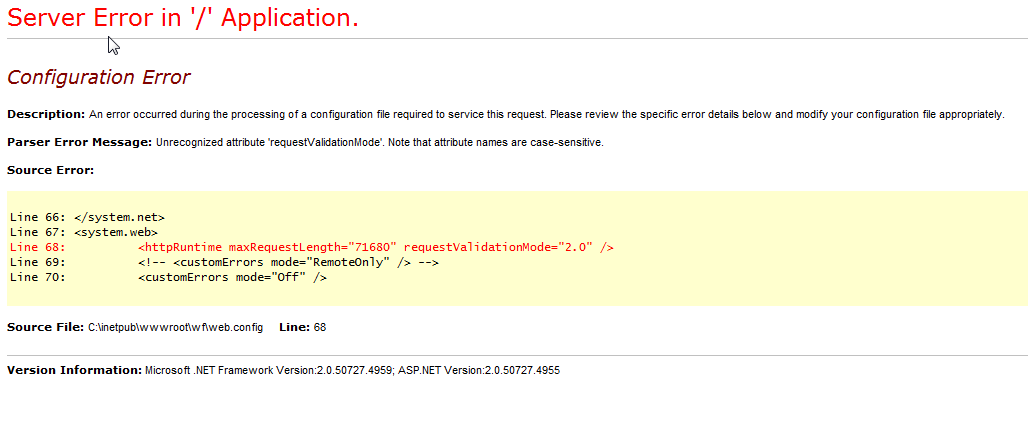
Task: Click the 'Unrecognized attribute requestValidationMode' message text
Action: pos(380,142)
